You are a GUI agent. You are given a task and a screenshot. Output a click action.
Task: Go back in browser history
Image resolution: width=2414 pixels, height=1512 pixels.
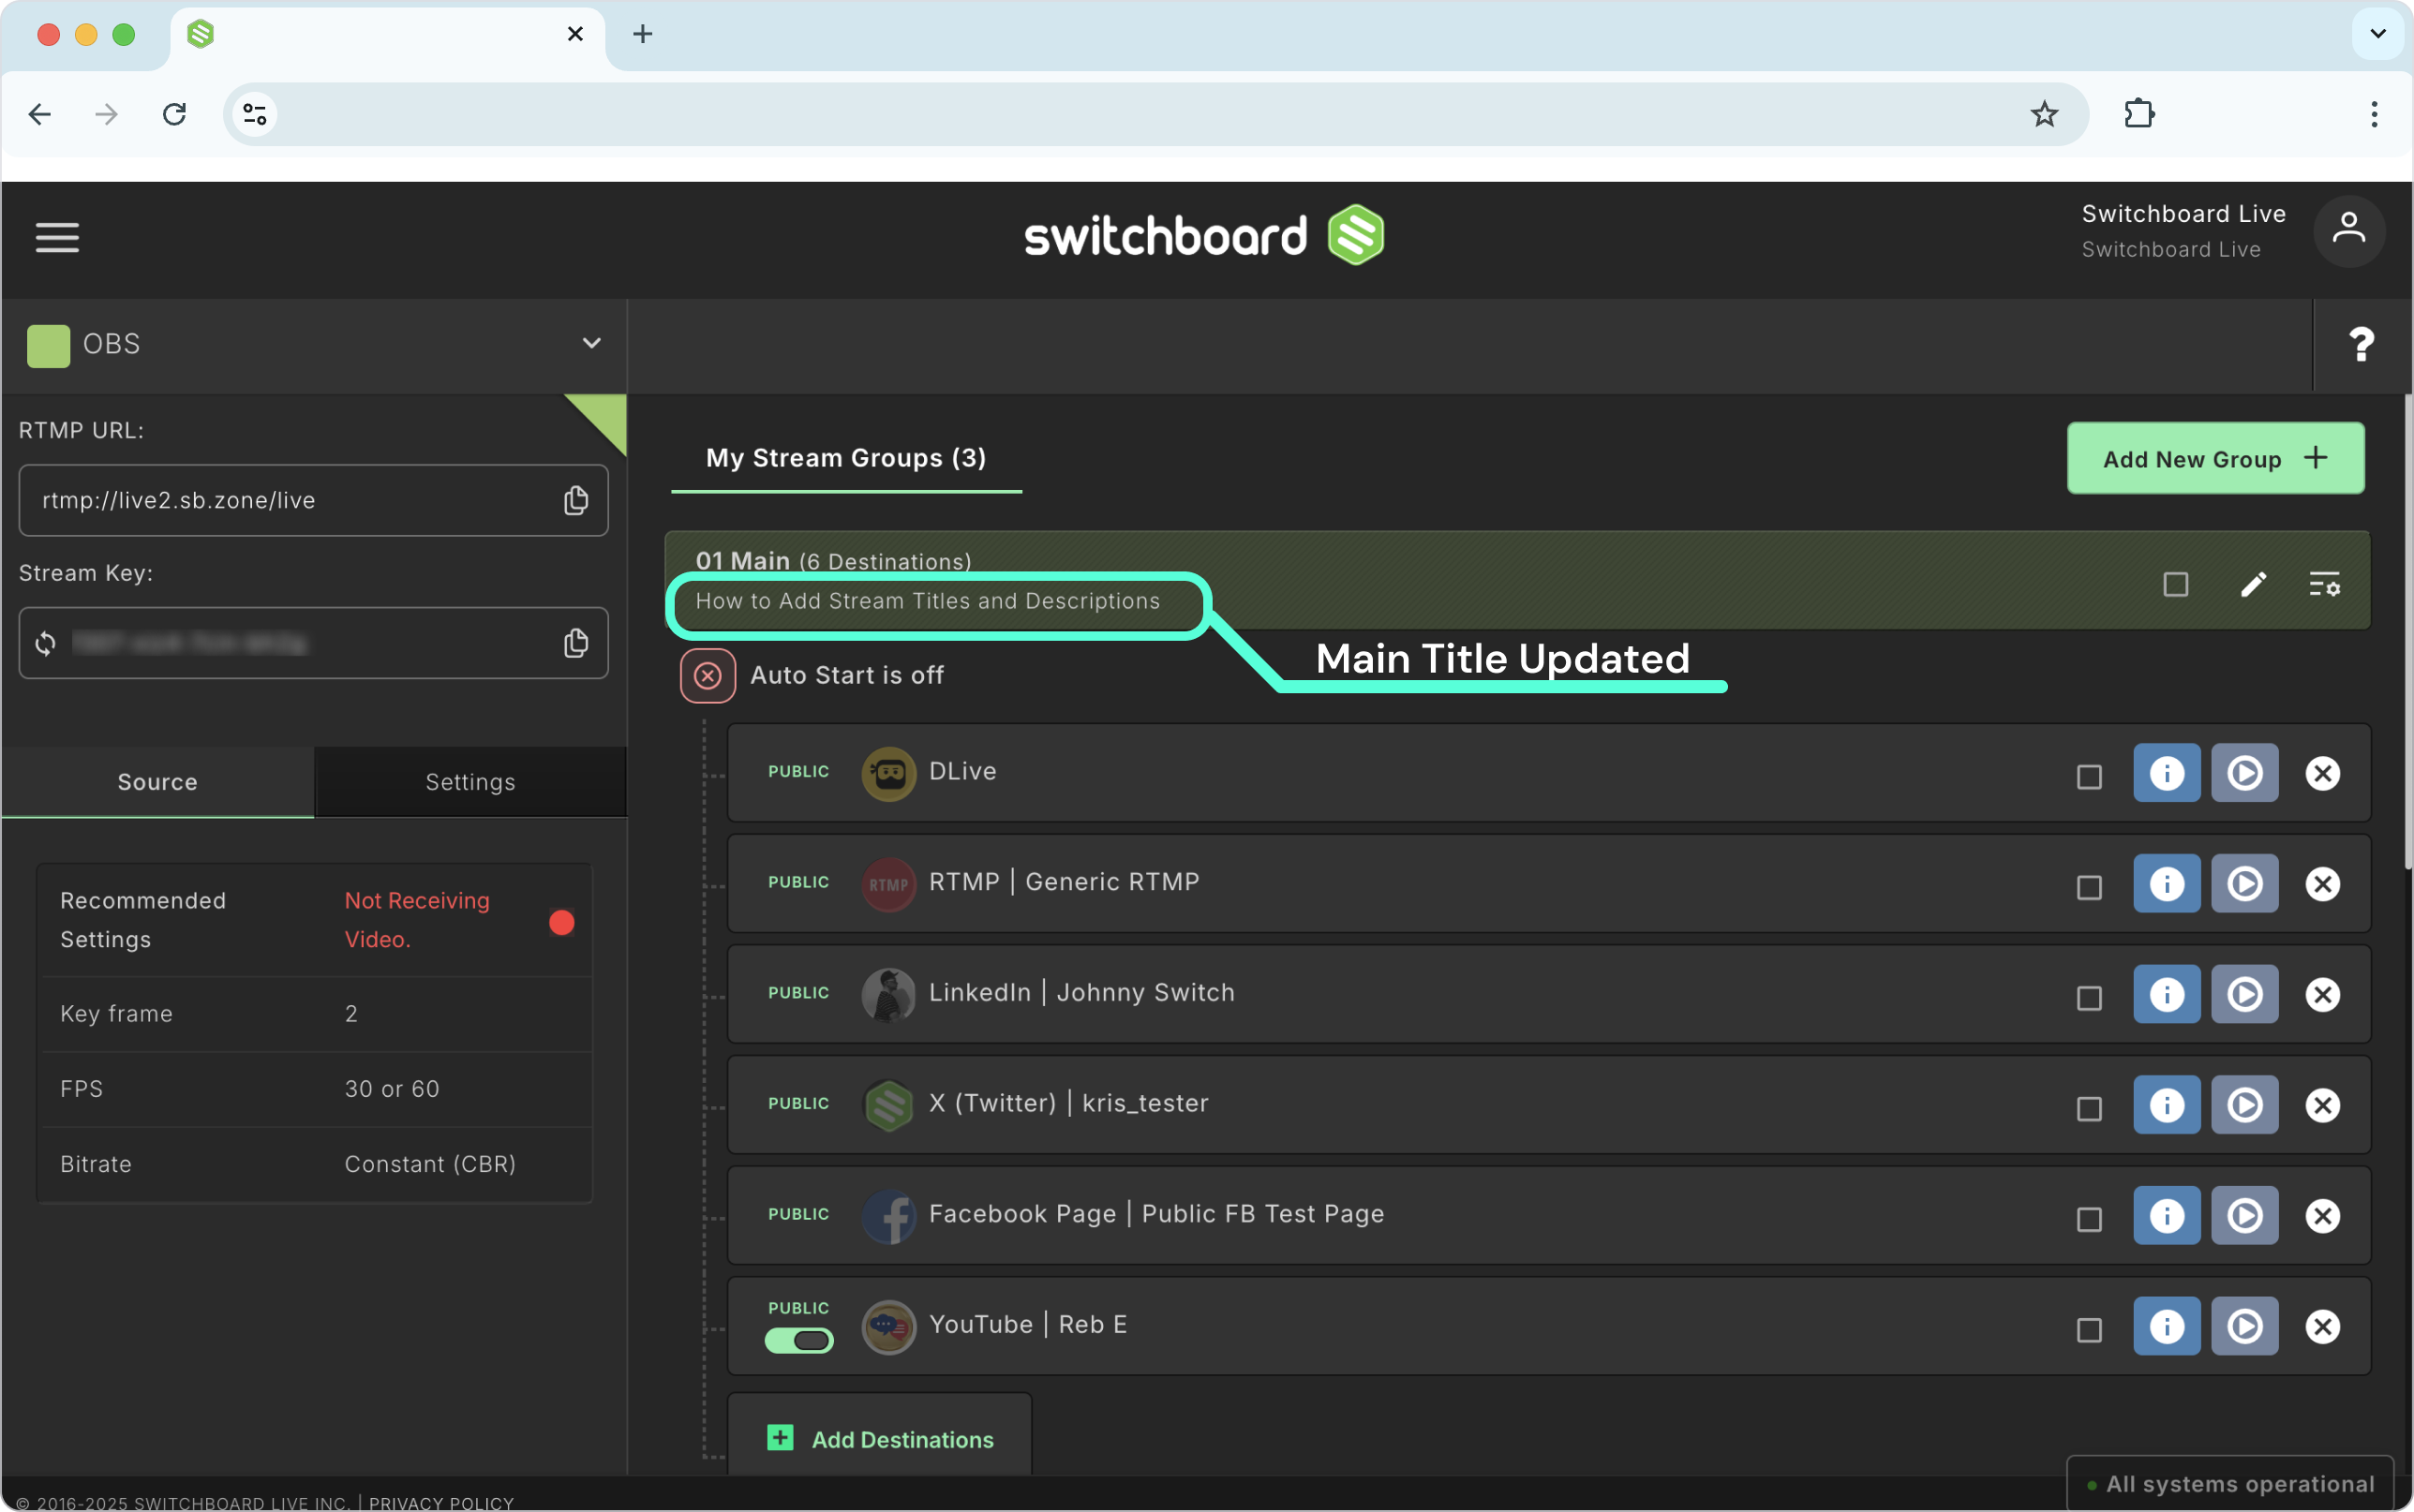coord(40,115)
